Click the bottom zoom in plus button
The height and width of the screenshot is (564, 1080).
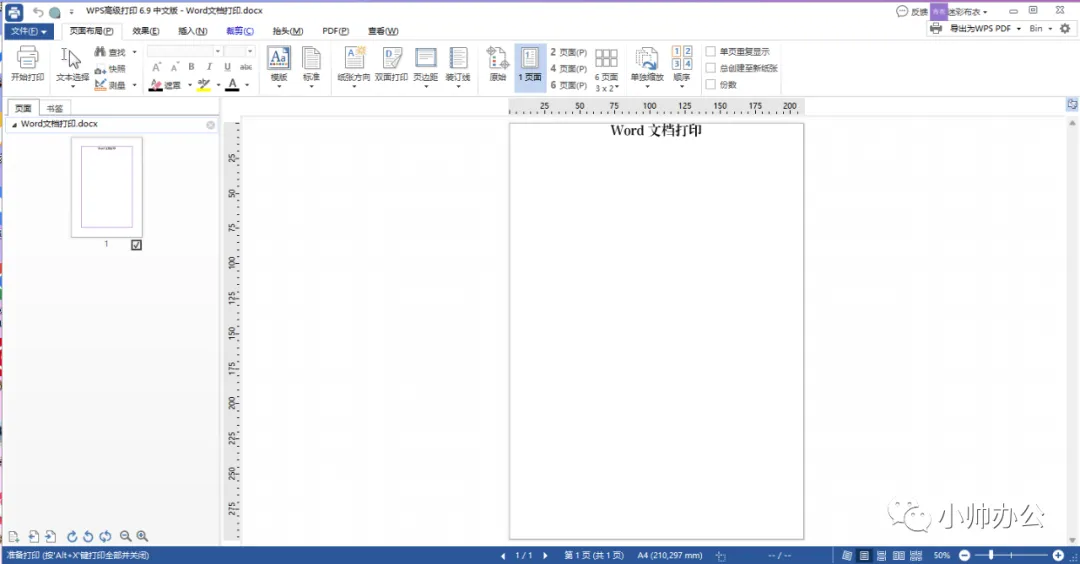pyautogui.click(x=1058, y=555)
